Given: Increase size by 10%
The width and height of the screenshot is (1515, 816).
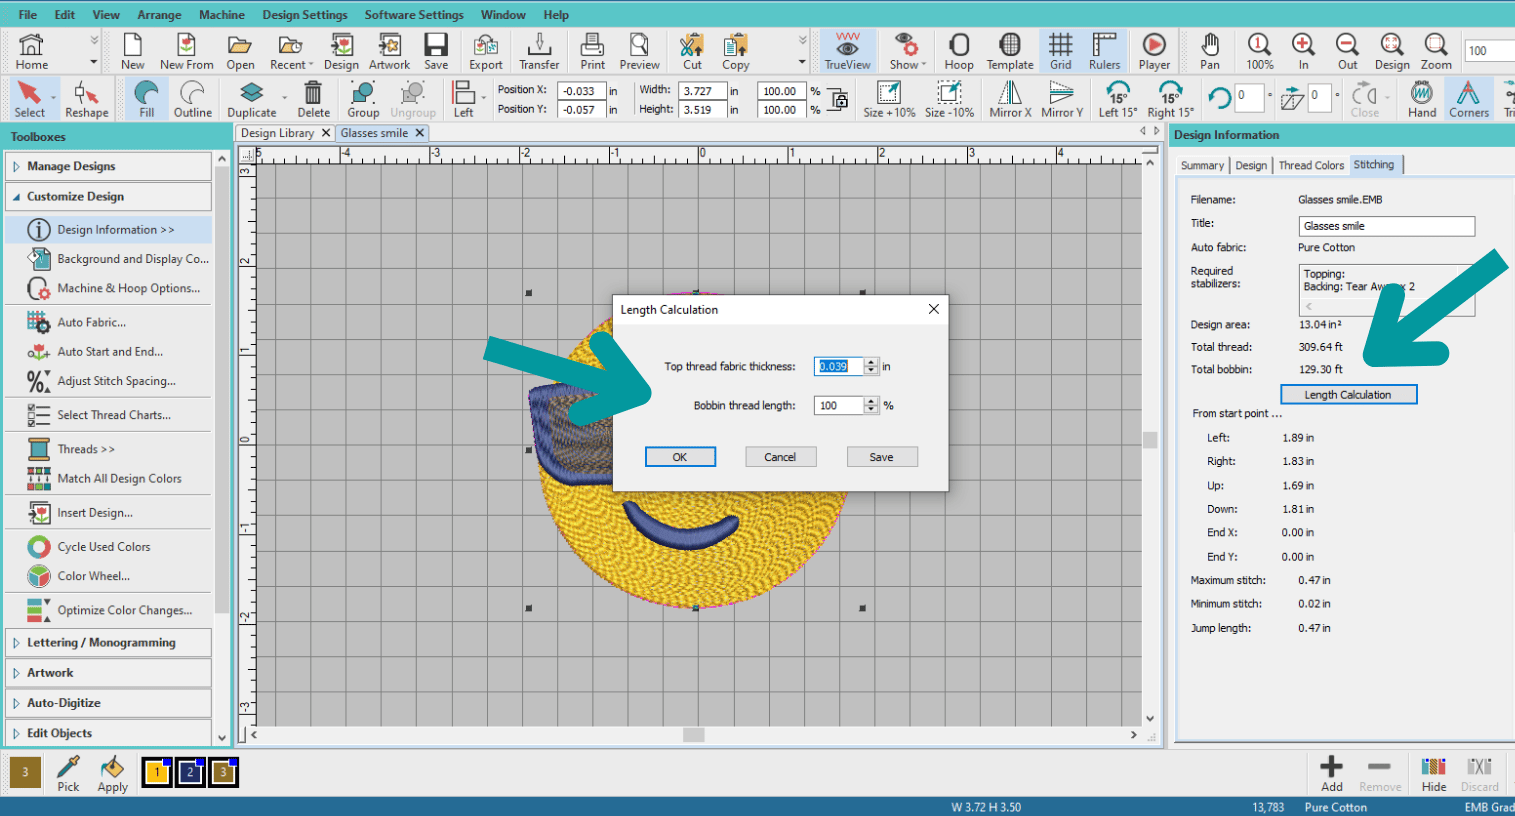Looking at the screenshot, I should tap(889, 99).
